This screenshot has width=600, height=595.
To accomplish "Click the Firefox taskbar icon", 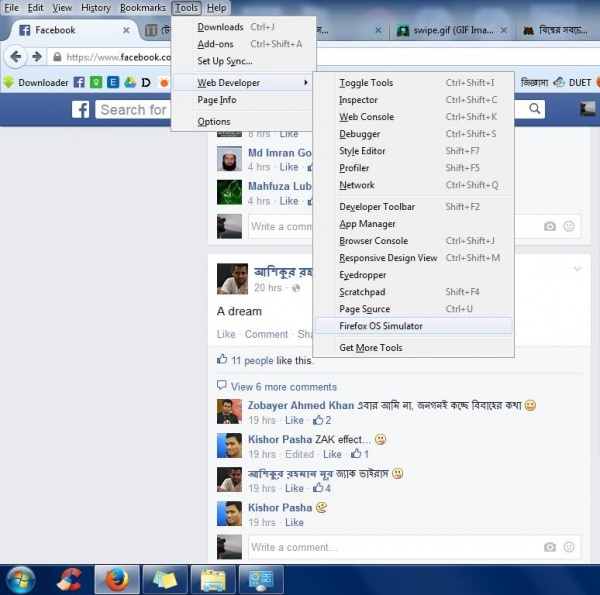I will 117,580.
